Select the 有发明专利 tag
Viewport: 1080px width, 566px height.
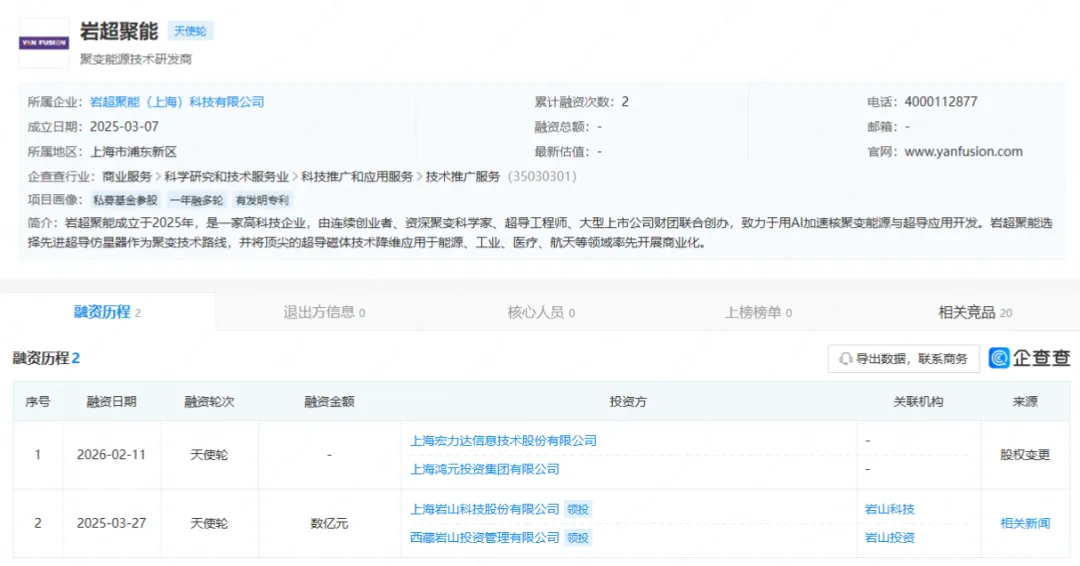point(262,200)
